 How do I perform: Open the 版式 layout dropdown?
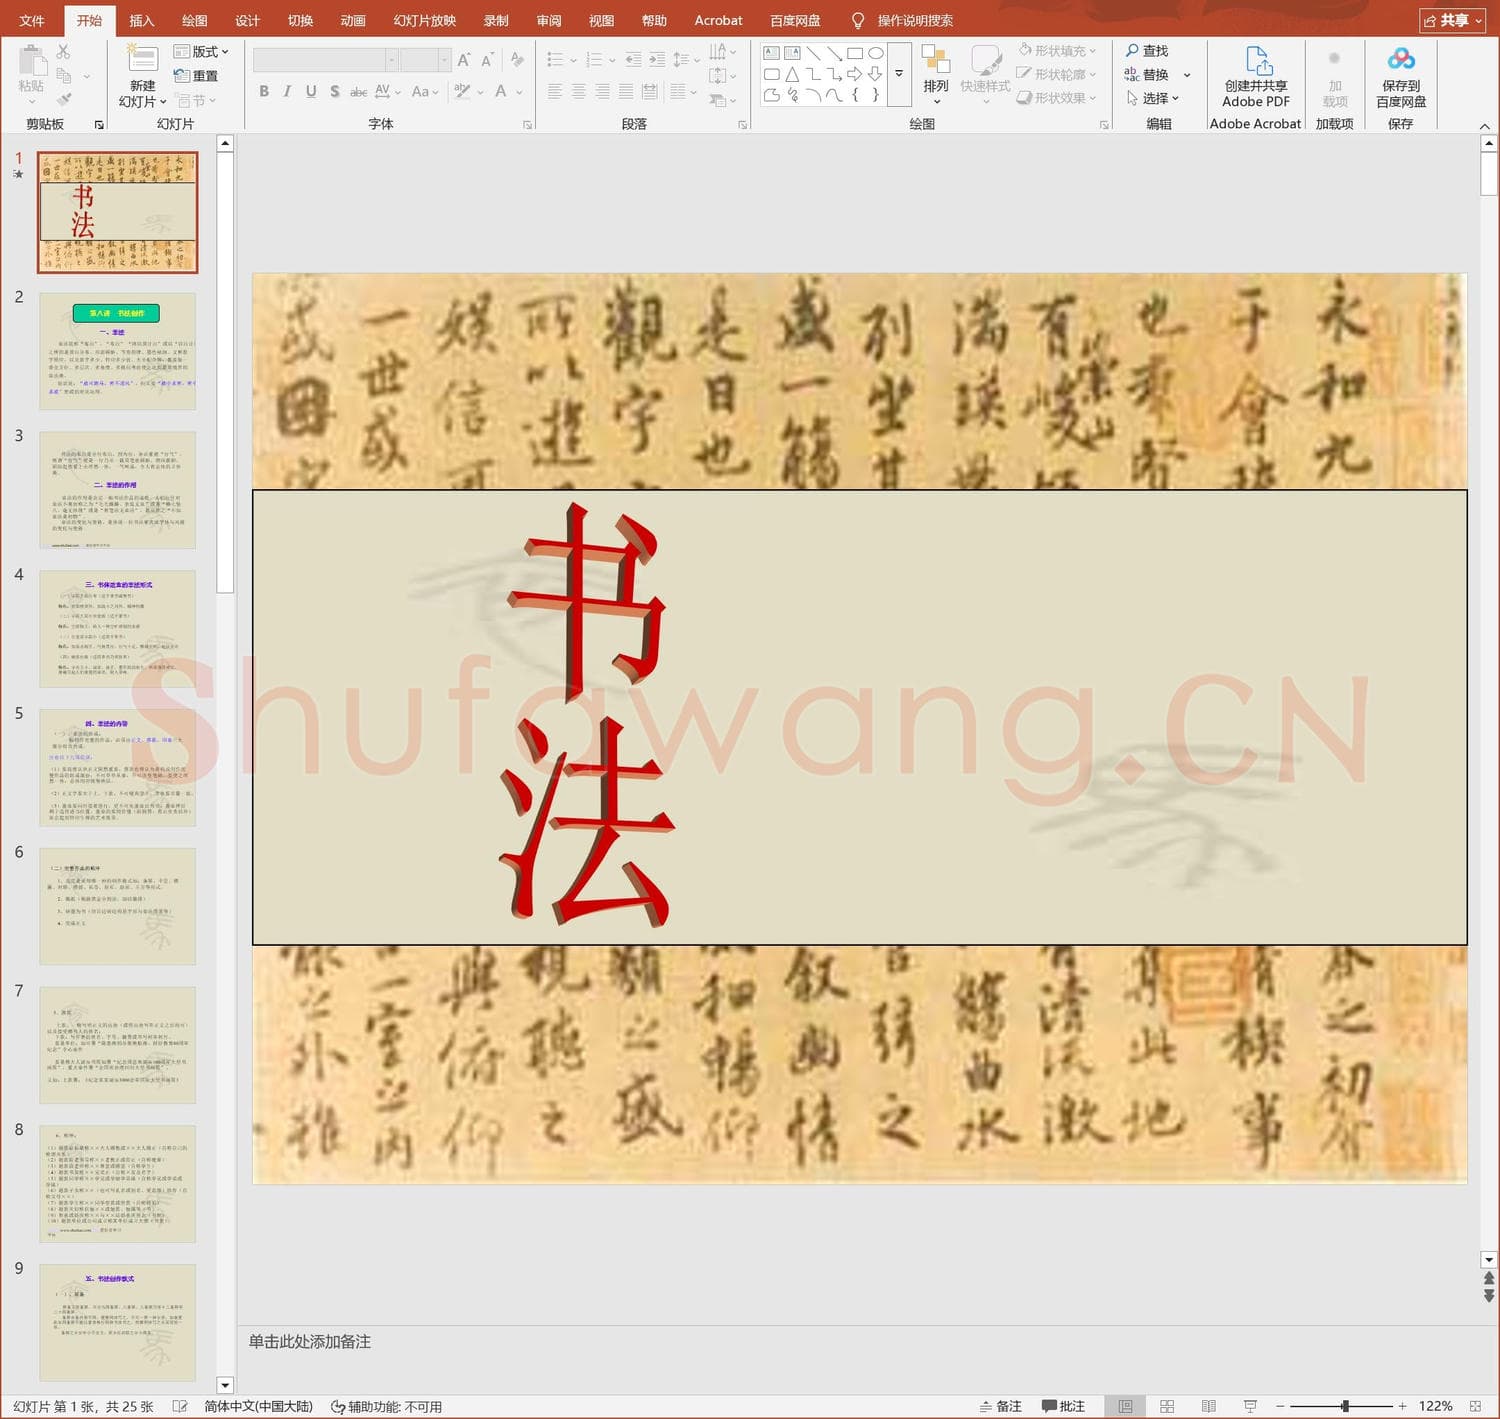tap(201, 52)
